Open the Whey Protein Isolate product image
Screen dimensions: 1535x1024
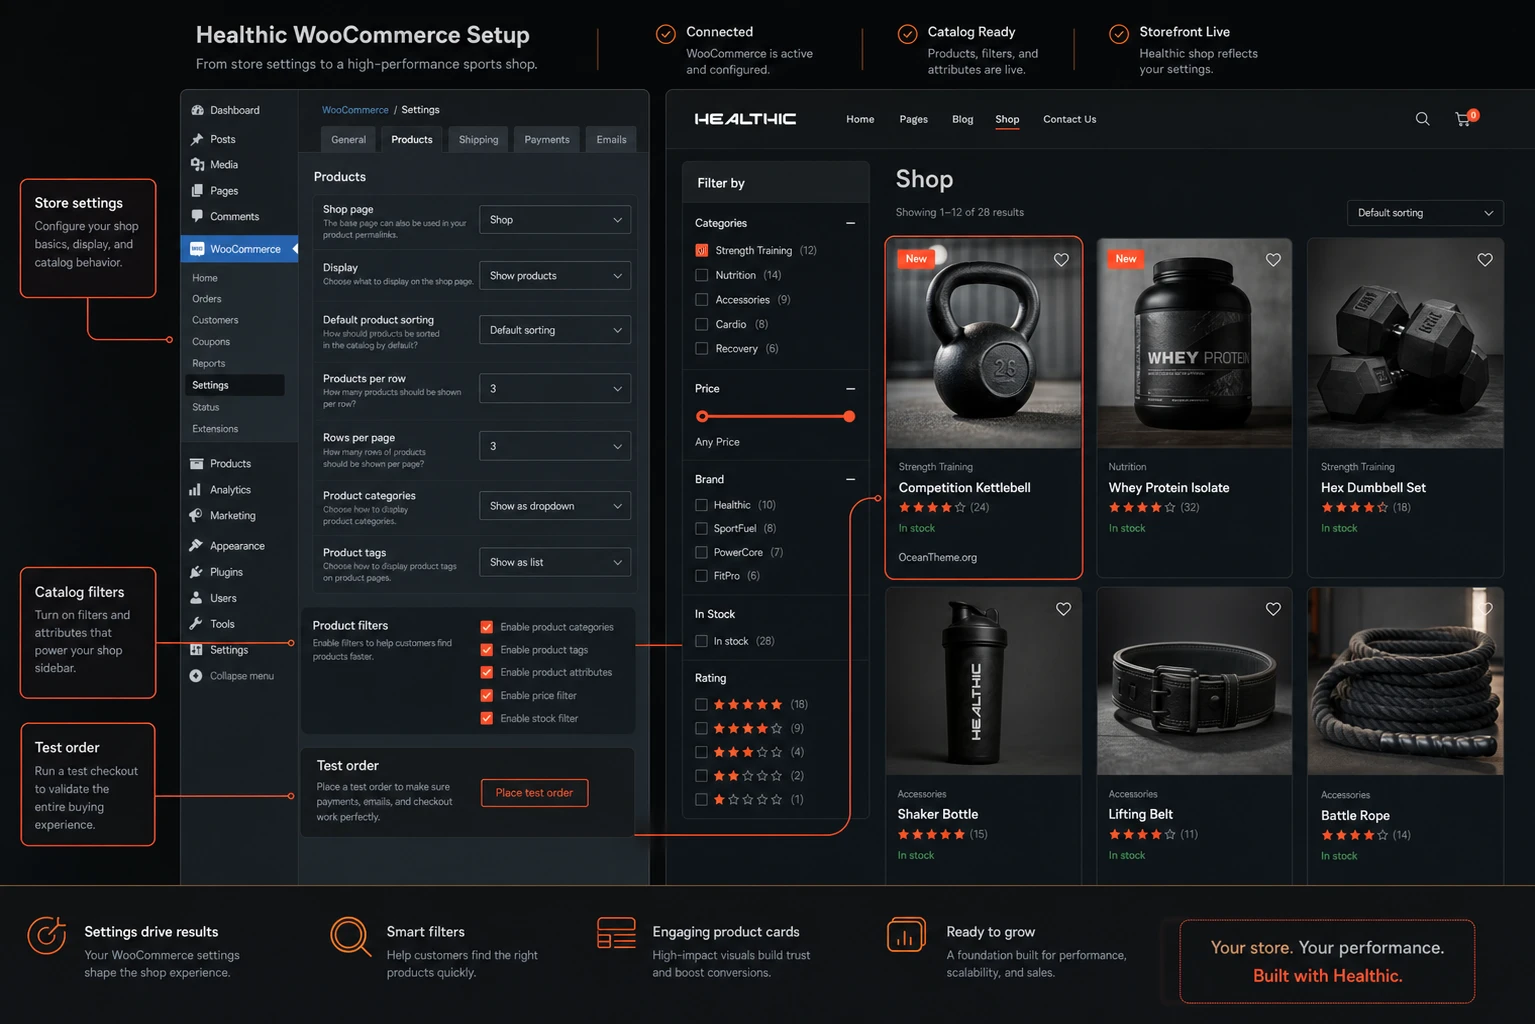(x=1194, y=343)
